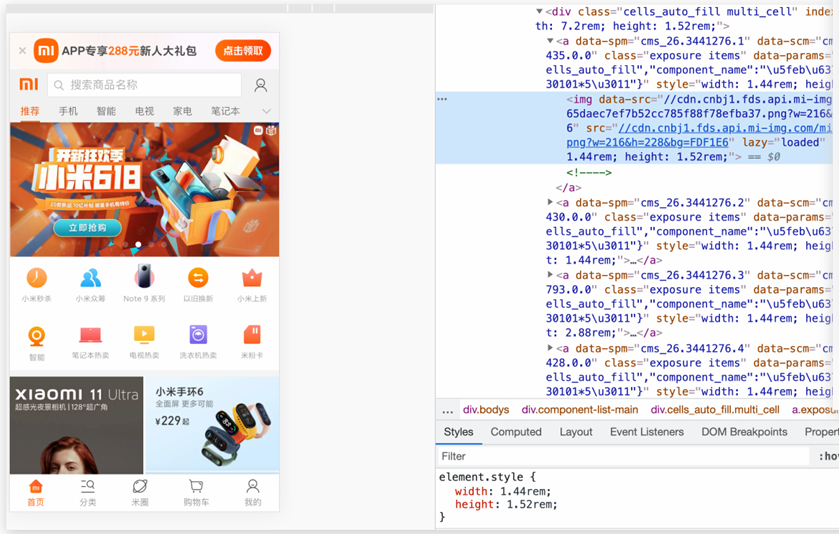Focus the 搜索商品名称 search field

[144, 85]
